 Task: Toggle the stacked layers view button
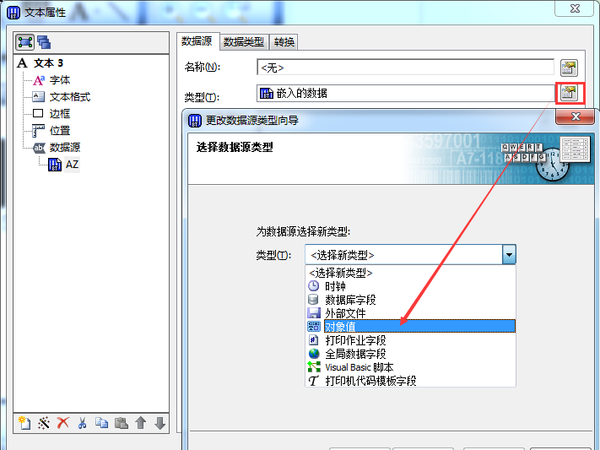tap(44, 42)
